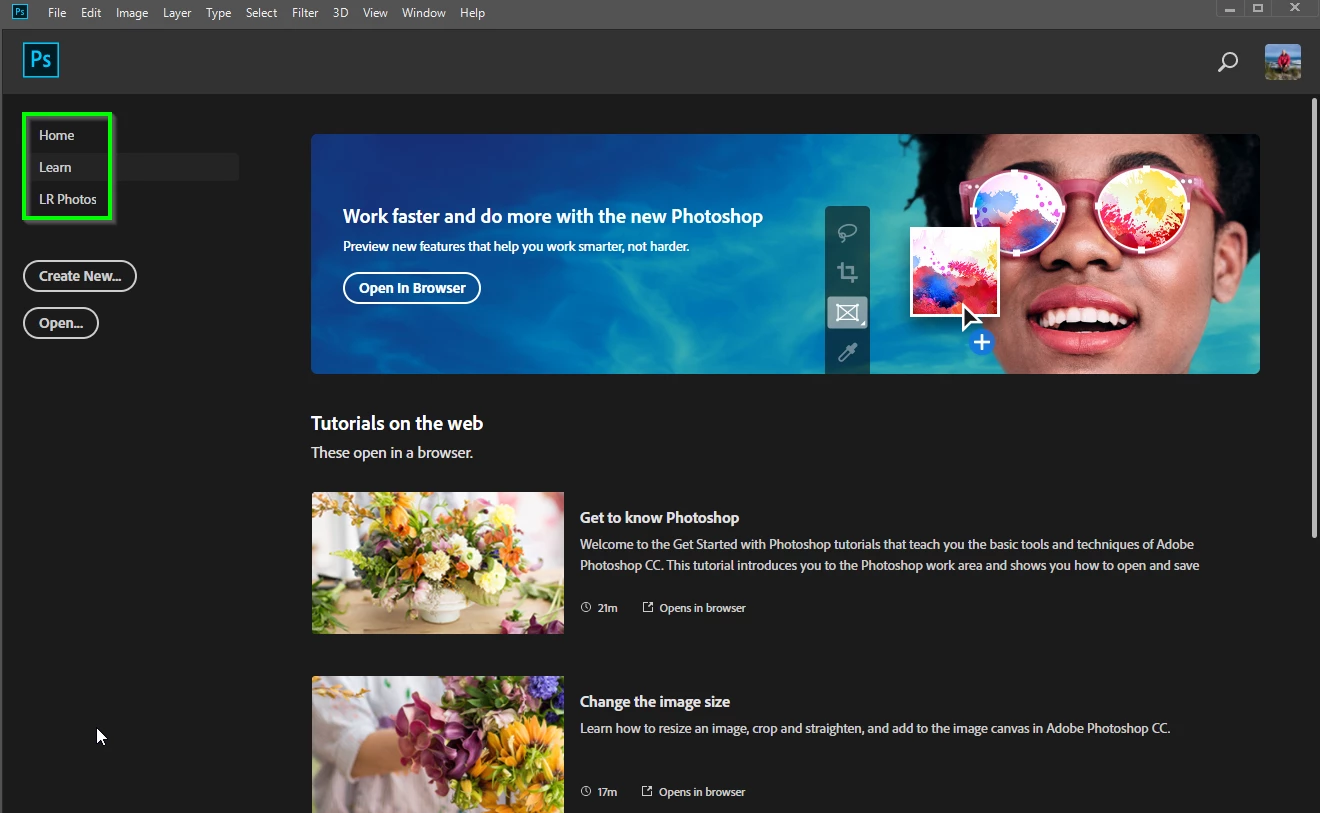The width and height of the screenshot is (1320, 813).
Task: Click the Photoshop Ps home logo
Action: pyautogui.click(x=41, y=61)
